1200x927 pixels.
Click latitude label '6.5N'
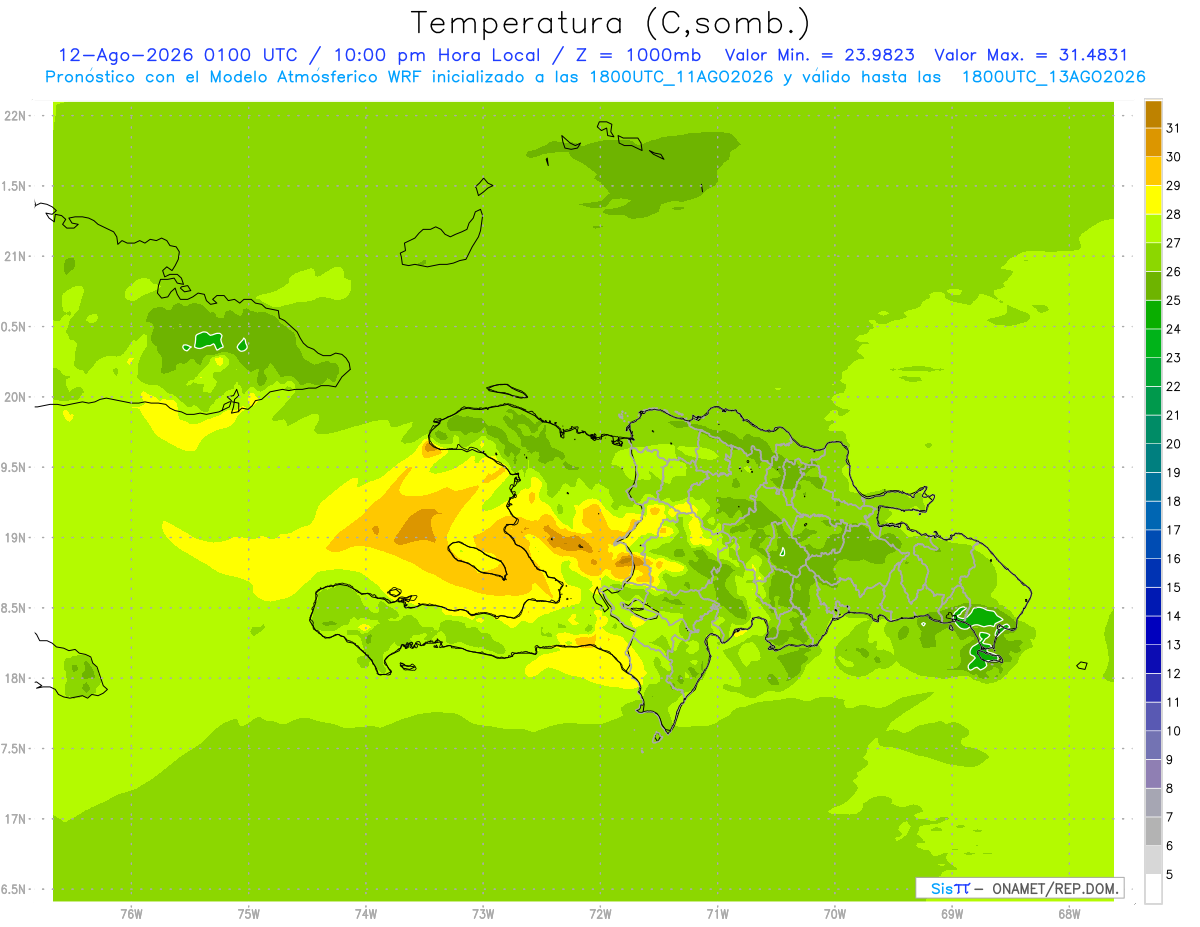(15, 889)
